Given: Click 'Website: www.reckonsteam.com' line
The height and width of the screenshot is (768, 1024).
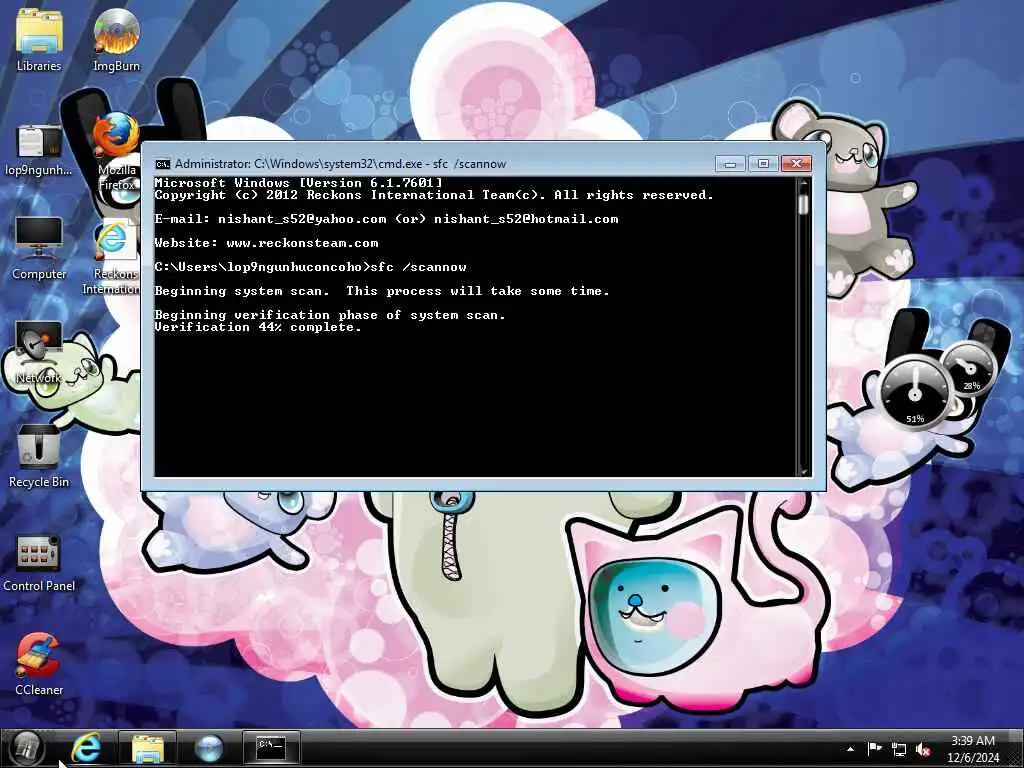Looking at the screenshot, I should 266,243.
